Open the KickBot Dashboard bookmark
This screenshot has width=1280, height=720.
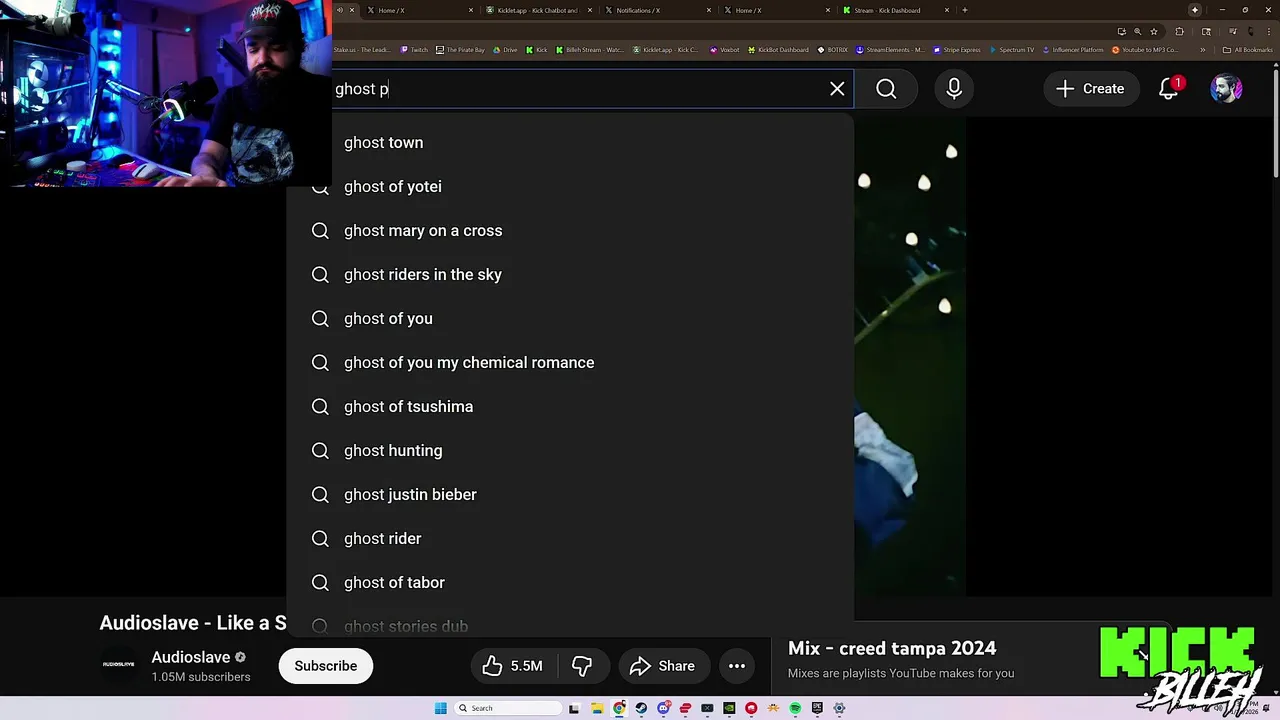pyautogui.click(x=778, y=50)
